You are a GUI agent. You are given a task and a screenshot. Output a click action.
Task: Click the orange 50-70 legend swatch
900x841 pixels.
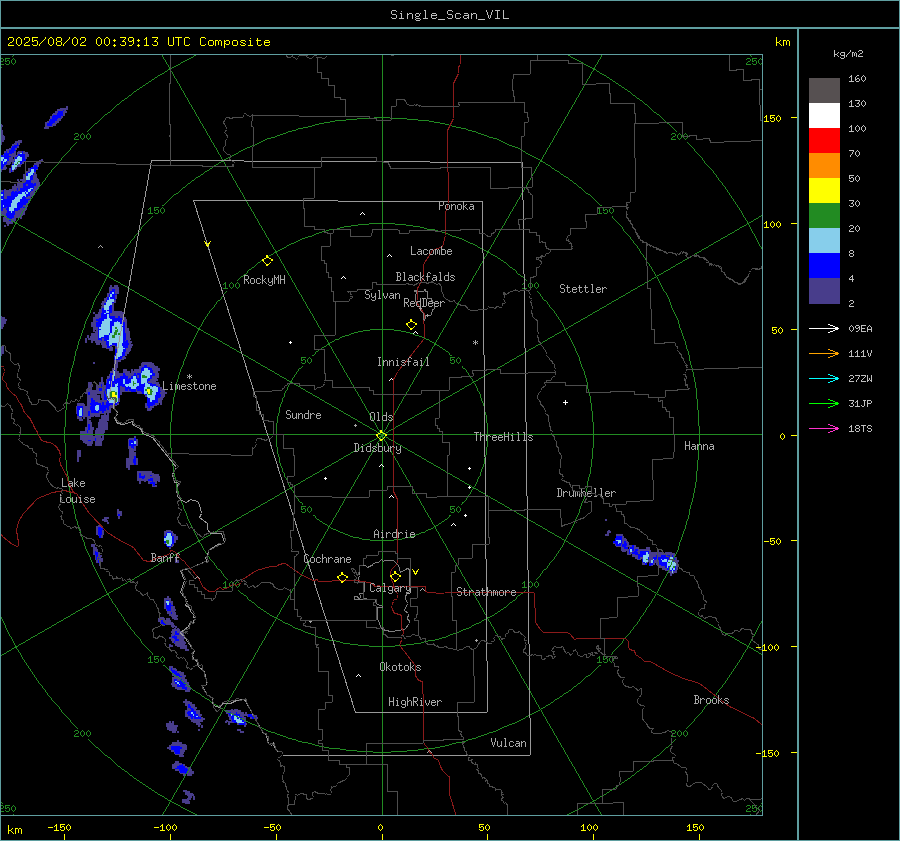[x=824, y=166]
